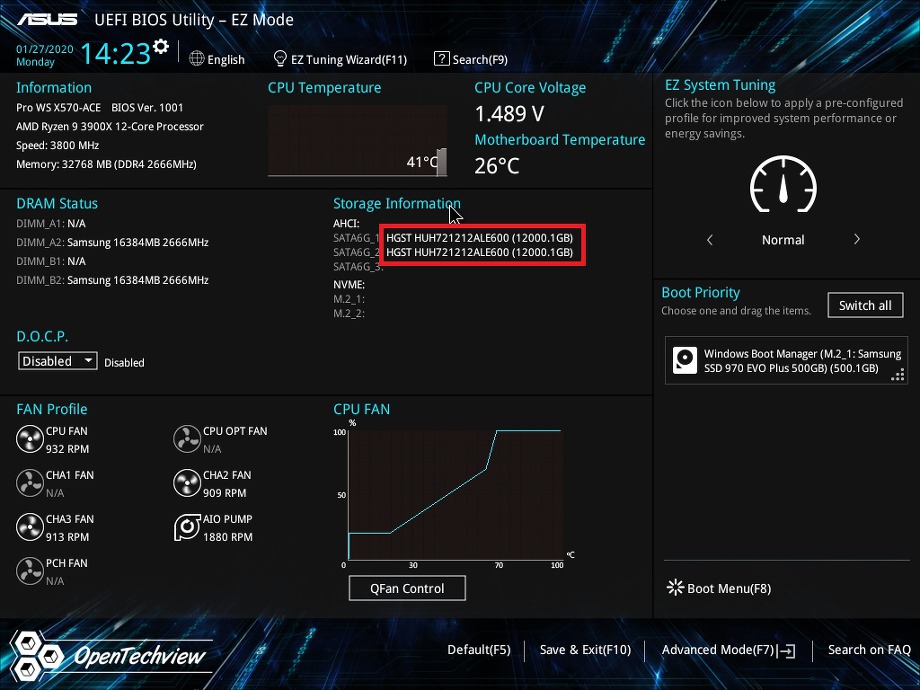Click the Speed: 3800 MHz text

coord(58,145)
